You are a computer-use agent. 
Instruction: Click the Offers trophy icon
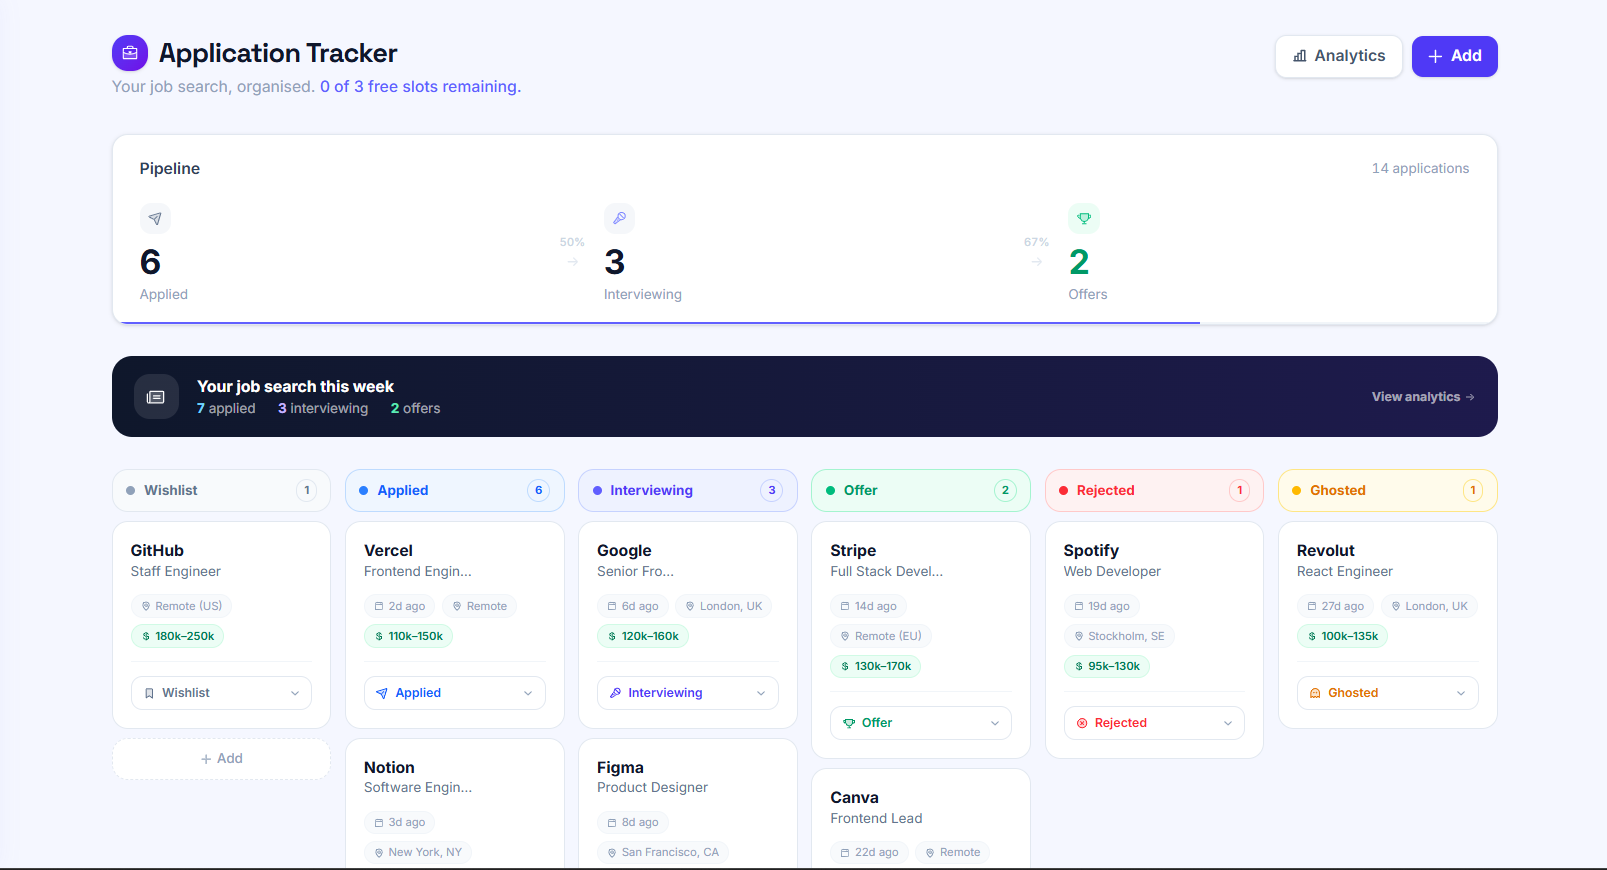1084,218
